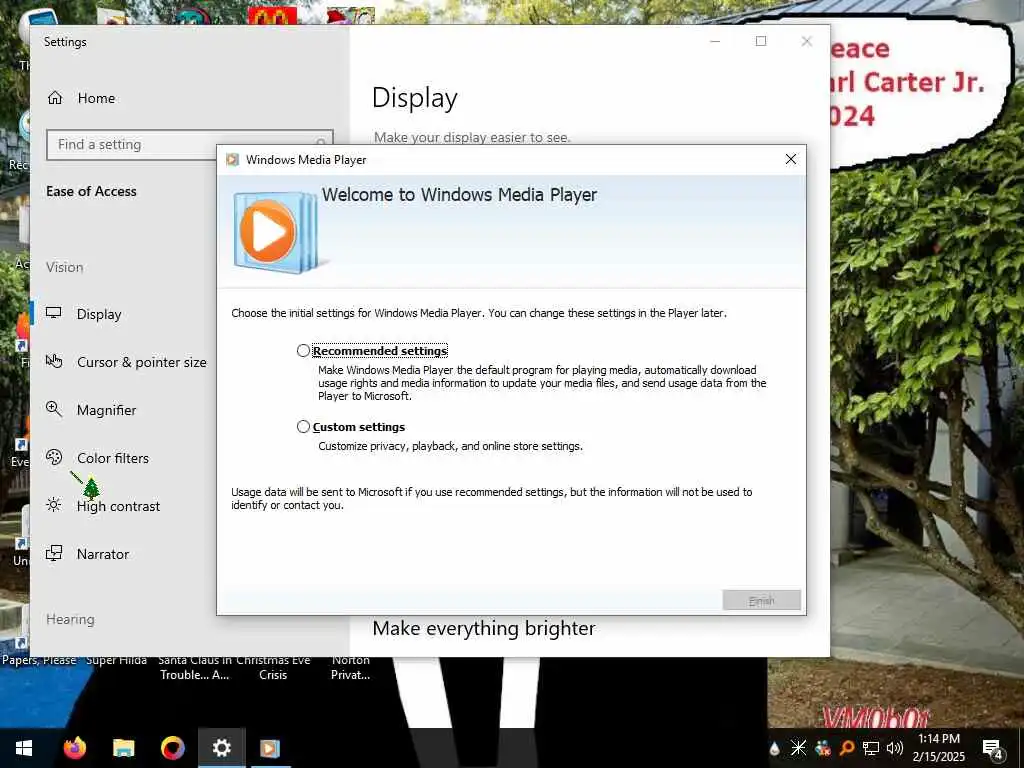Screen dimensions: 1024x768
Task: Open the clock showing 1:14 PM
Action: coord(939,748)
